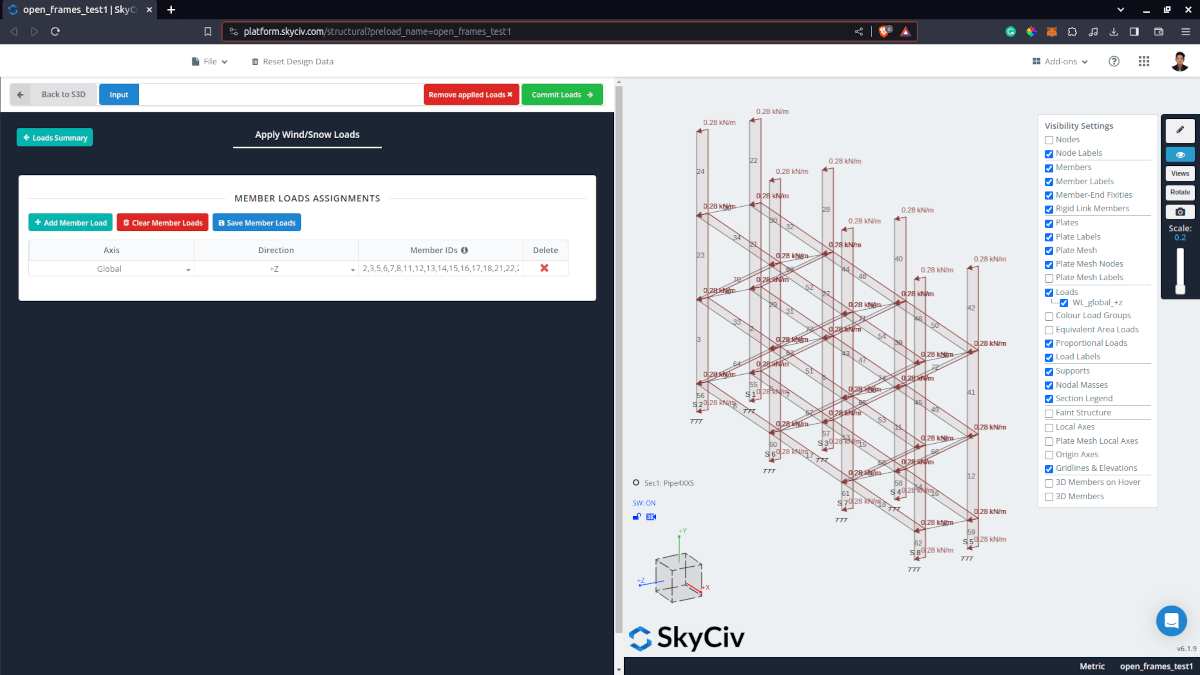
Task: Expand the File menu
Action: coord(208,61)
